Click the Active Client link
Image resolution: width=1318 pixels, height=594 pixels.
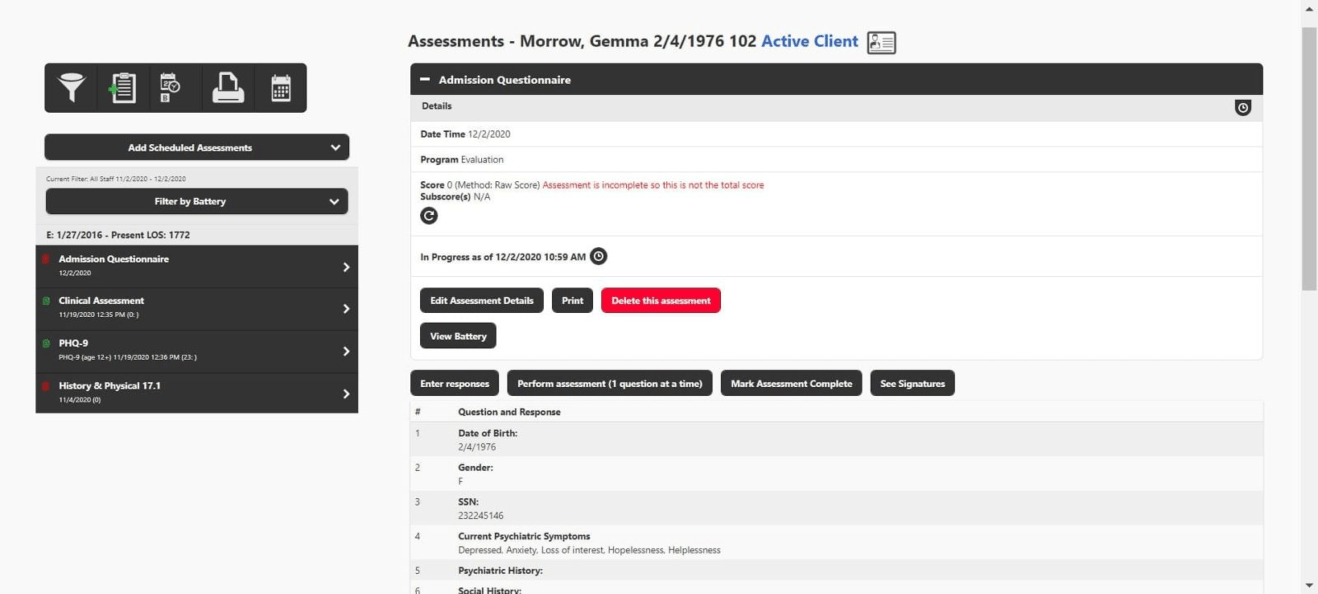809,41
